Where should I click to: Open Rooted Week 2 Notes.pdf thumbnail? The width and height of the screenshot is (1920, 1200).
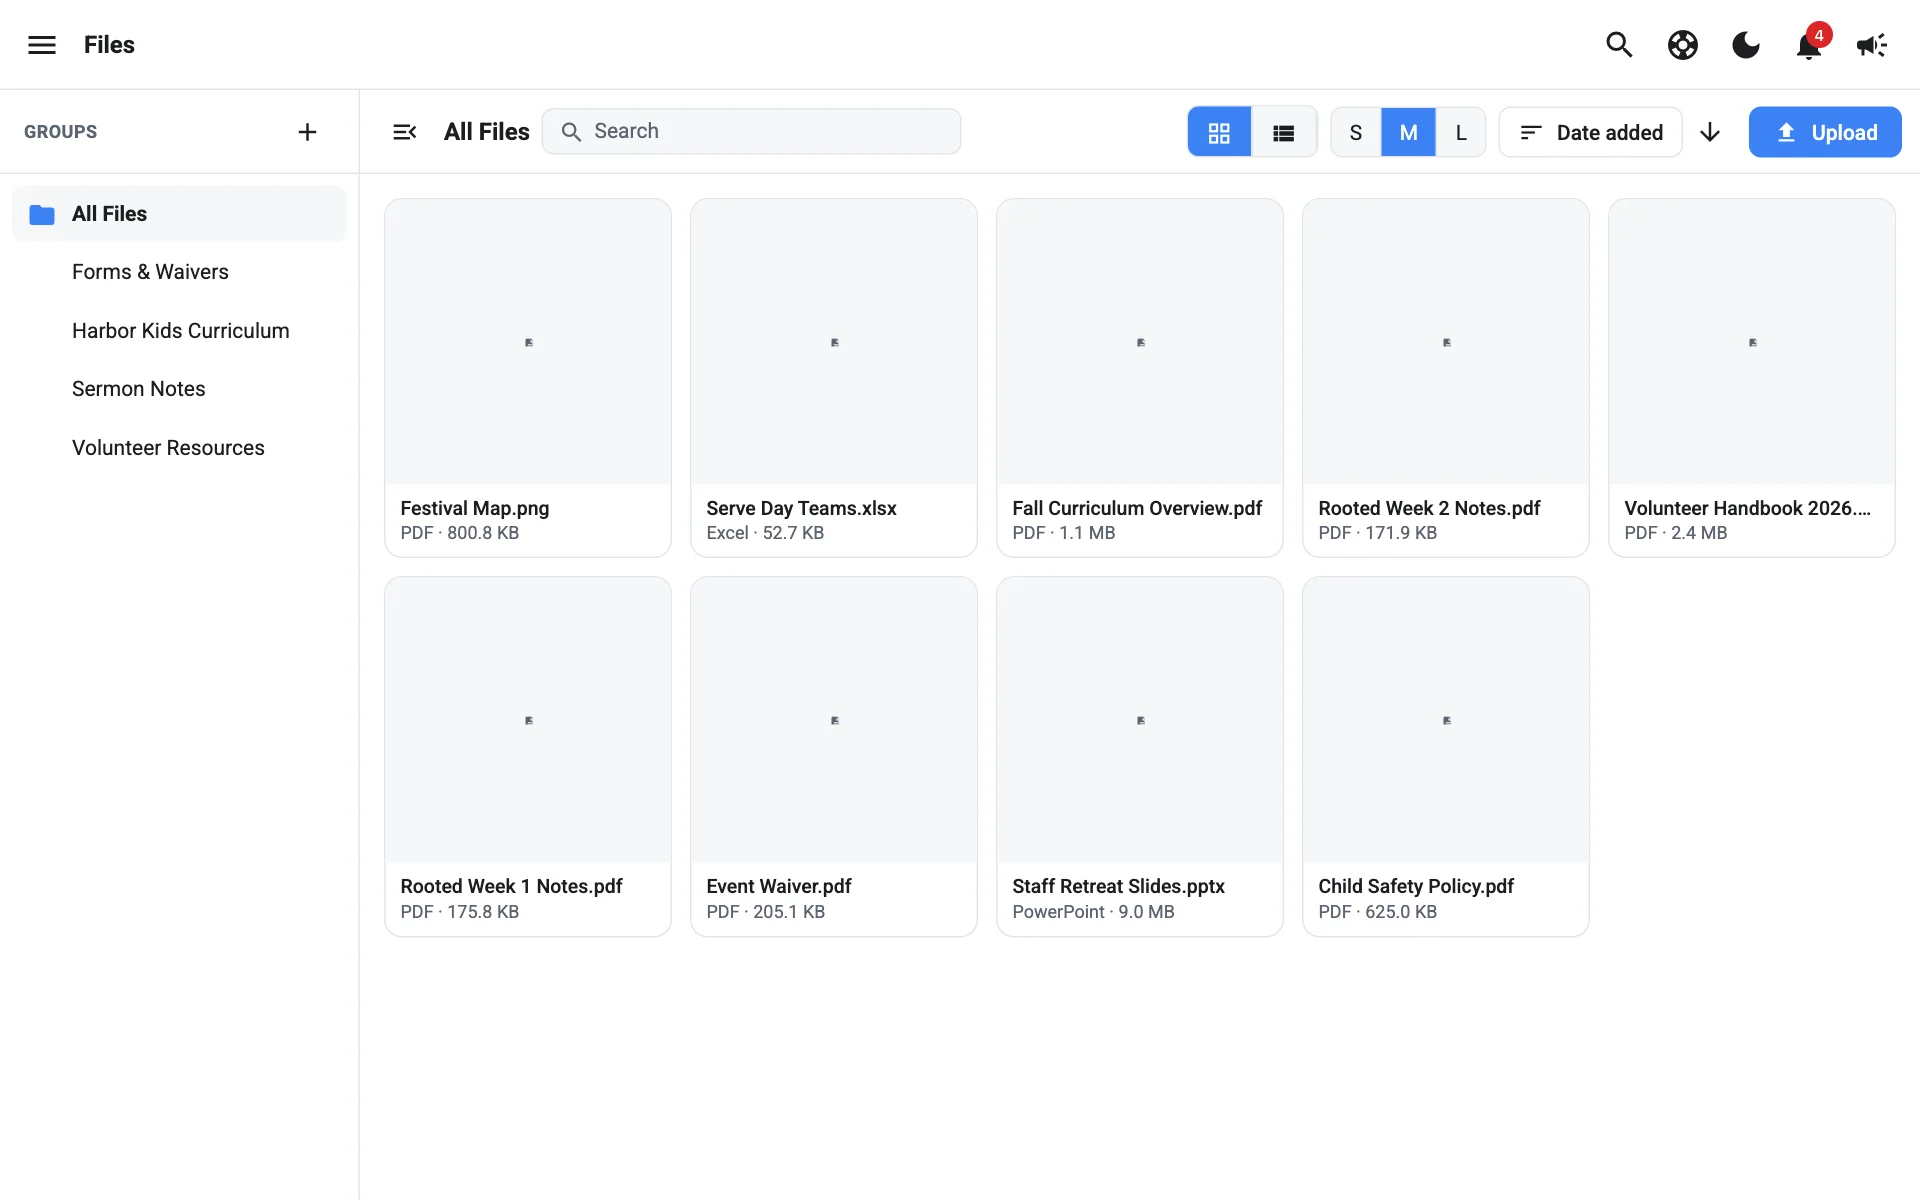coord(1446,342)
